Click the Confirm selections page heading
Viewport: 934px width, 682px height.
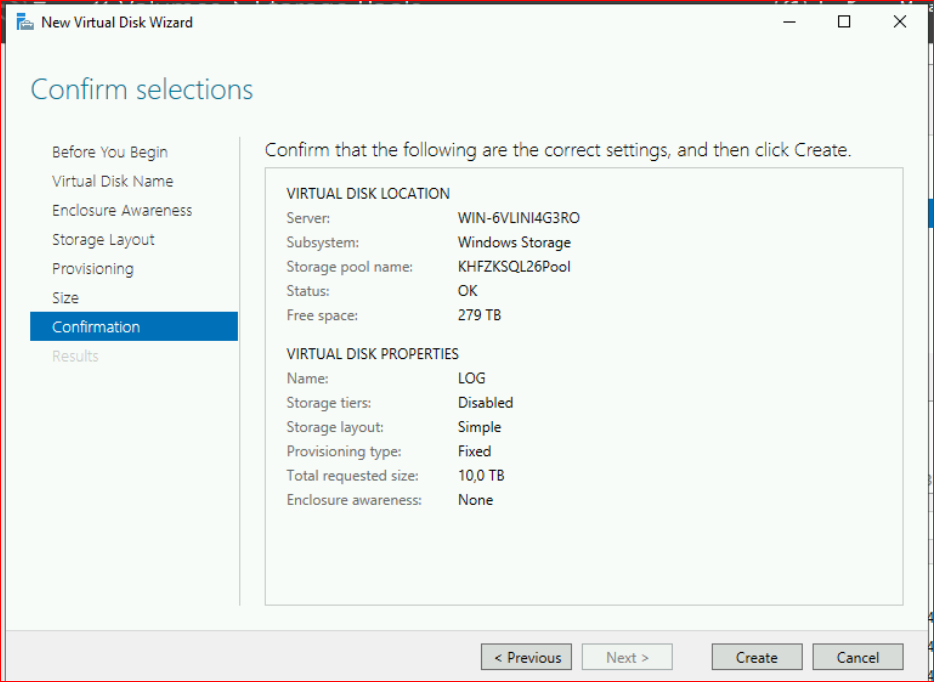[x=142, y=90]
